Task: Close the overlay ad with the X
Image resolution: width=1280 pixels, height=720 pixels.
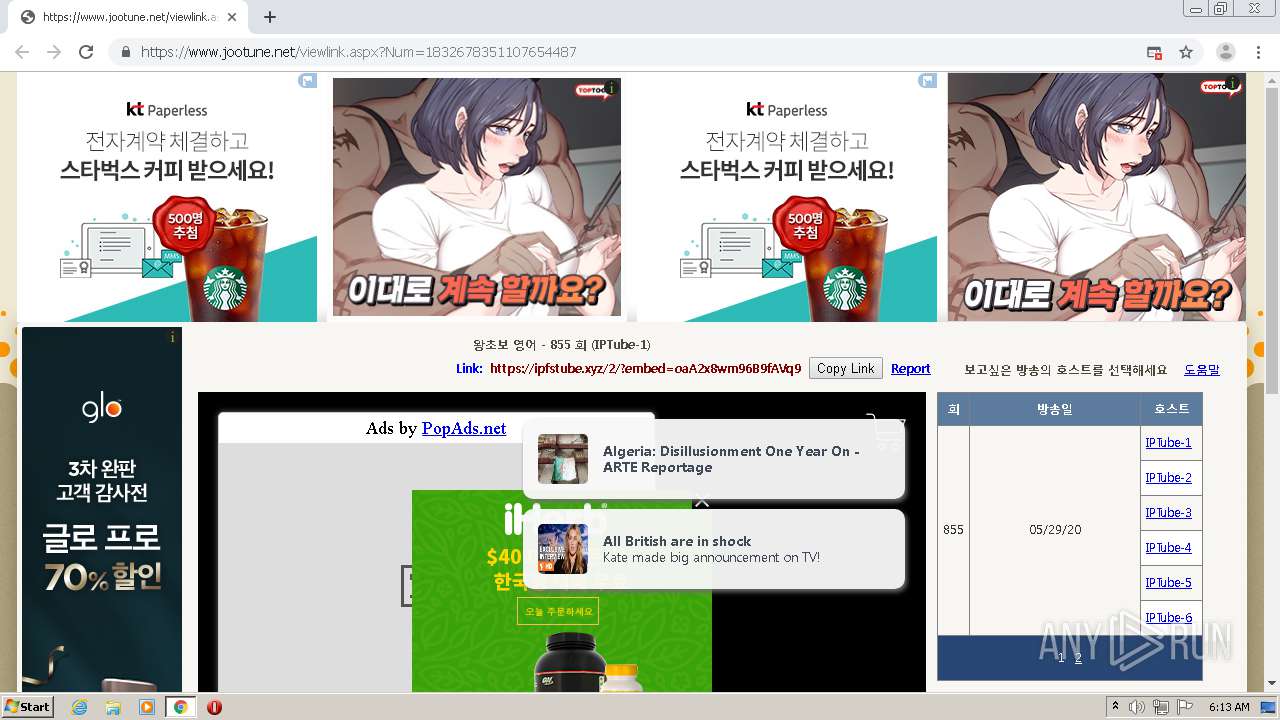Action: click(x=702, y=501)
